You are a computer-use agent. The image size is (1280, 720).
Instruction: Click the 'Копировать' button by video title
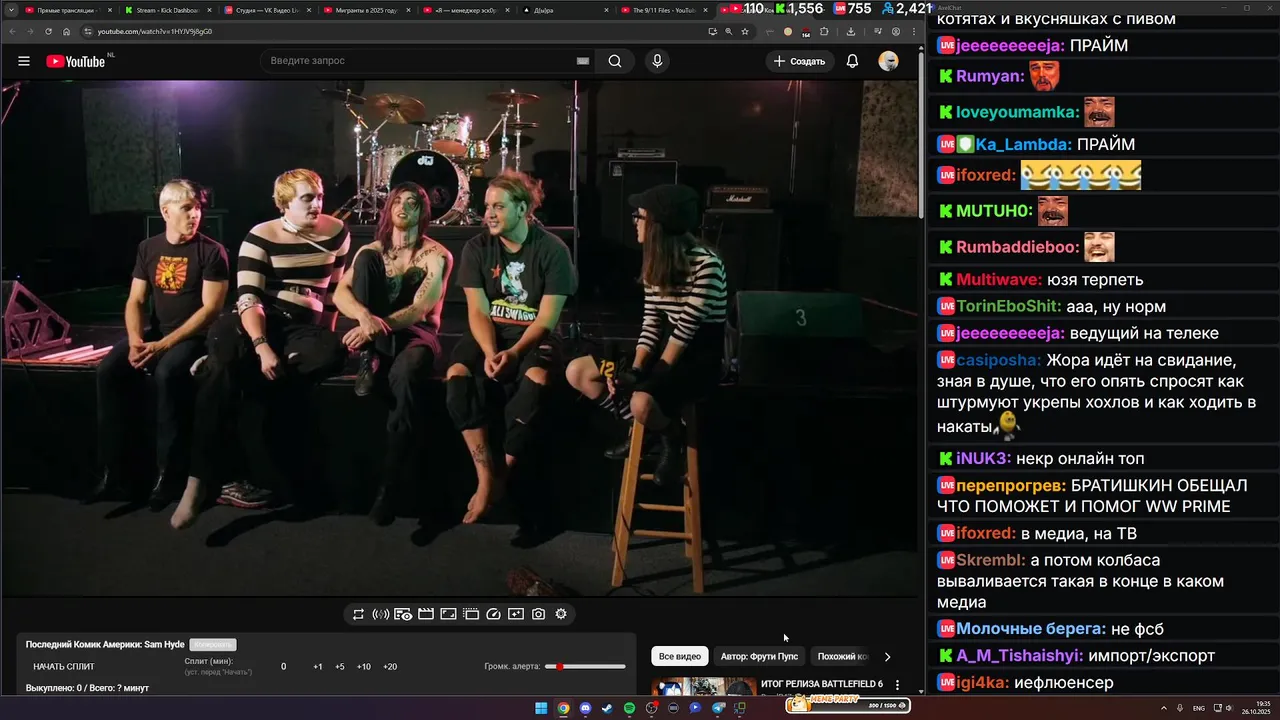click(213, 645)
